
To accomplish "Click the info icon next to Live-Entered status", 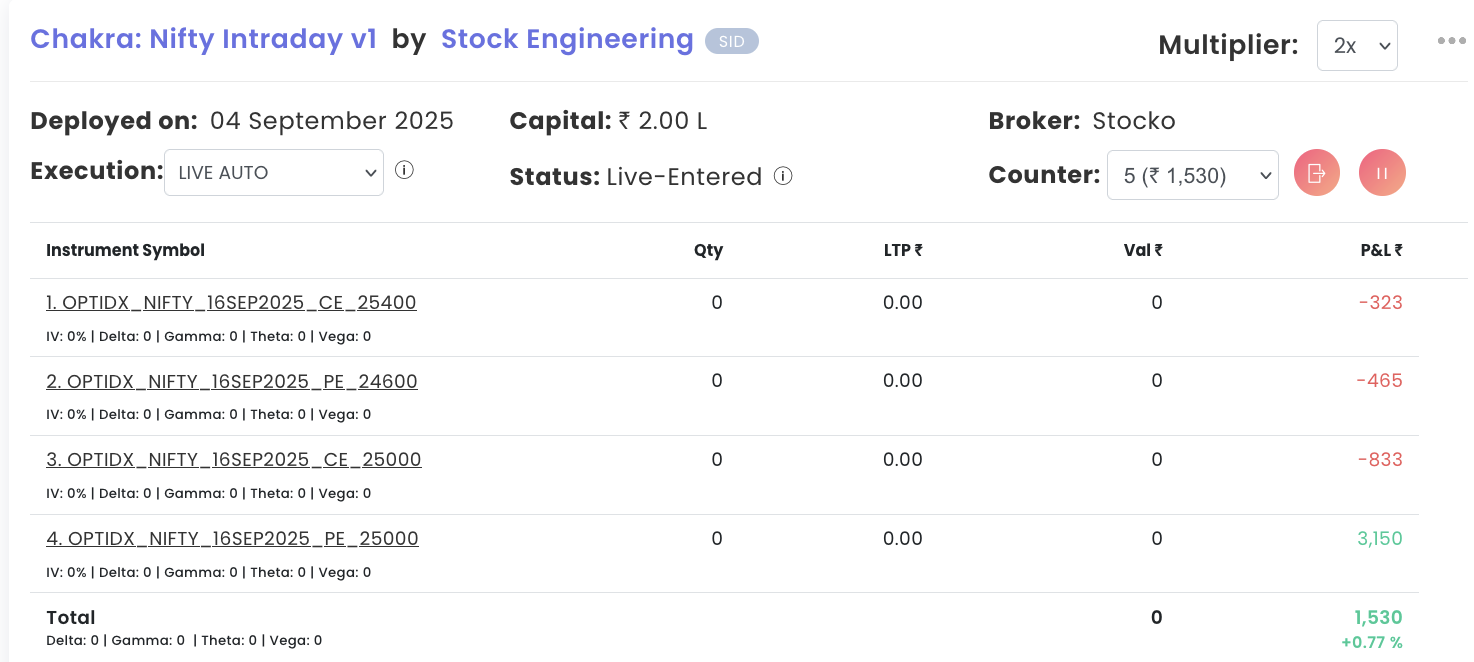I will click(x=784, y=176).
